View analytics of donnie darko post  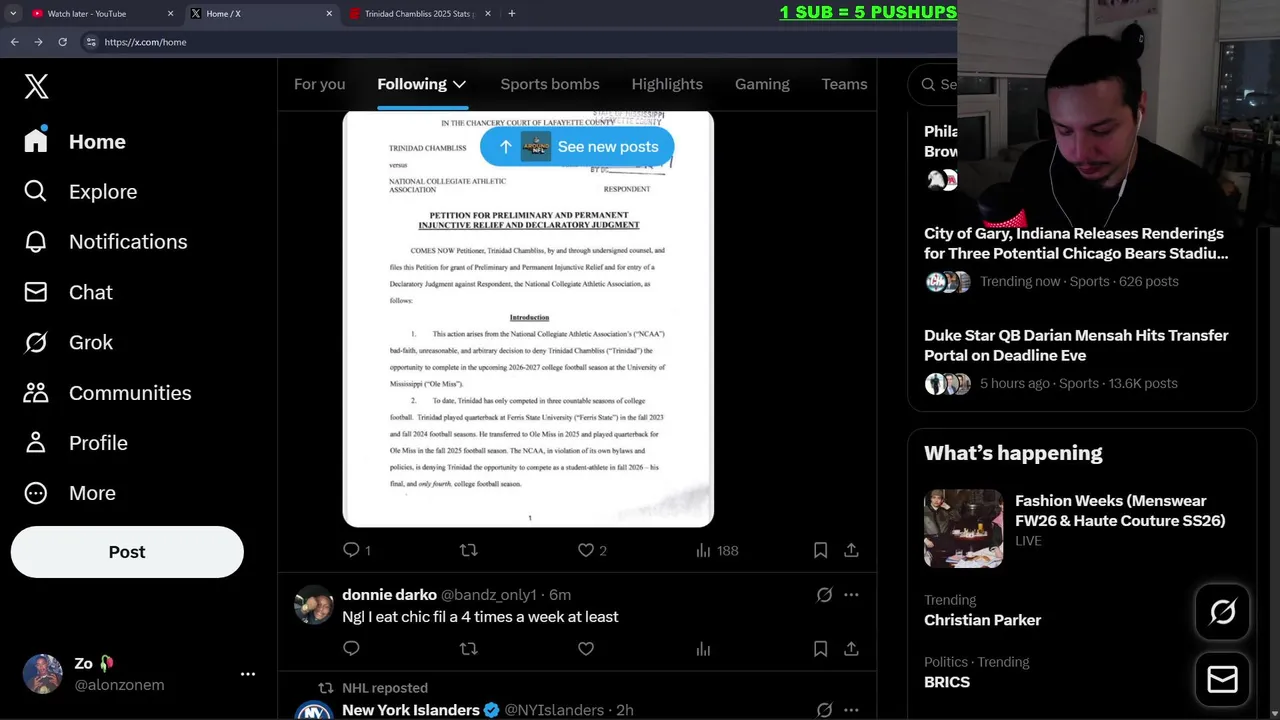pyautogui.click(x=703, y=648)
